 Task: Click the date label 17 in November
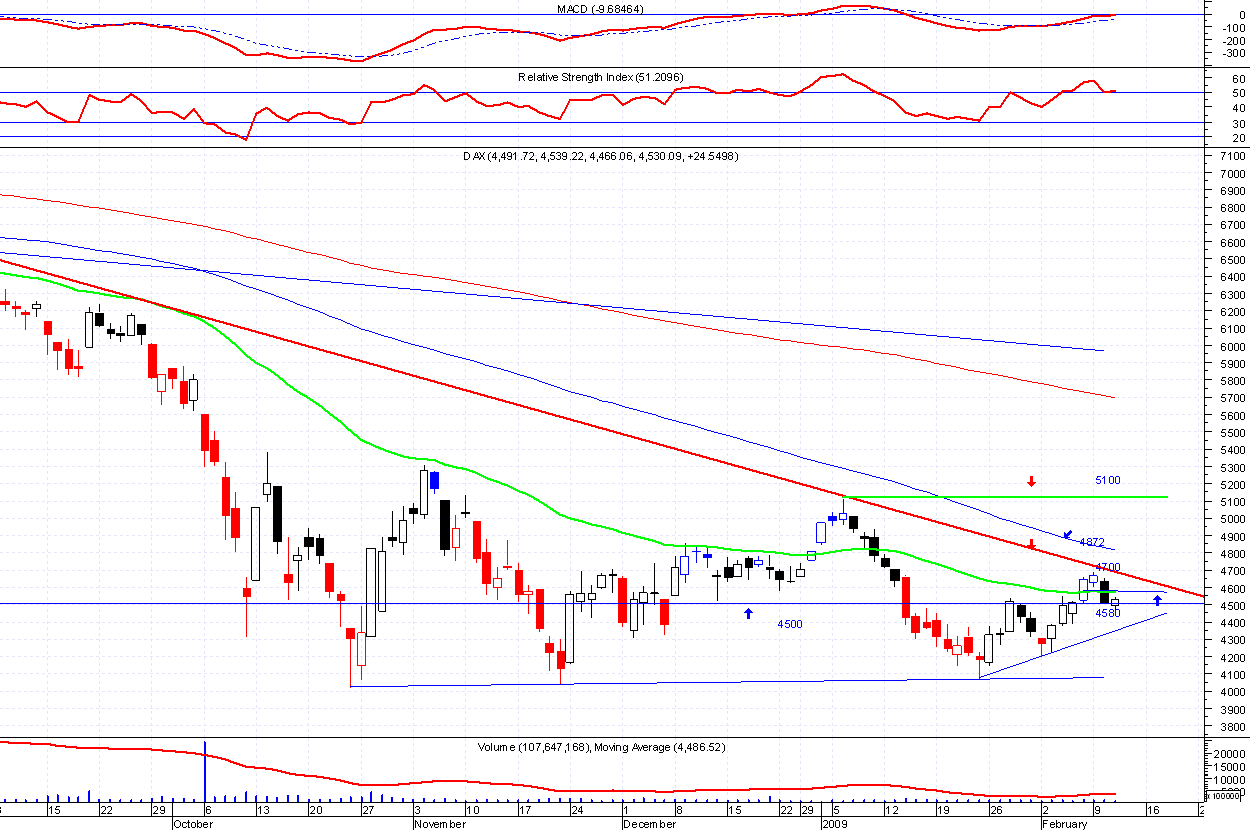[x=524, y=810]
